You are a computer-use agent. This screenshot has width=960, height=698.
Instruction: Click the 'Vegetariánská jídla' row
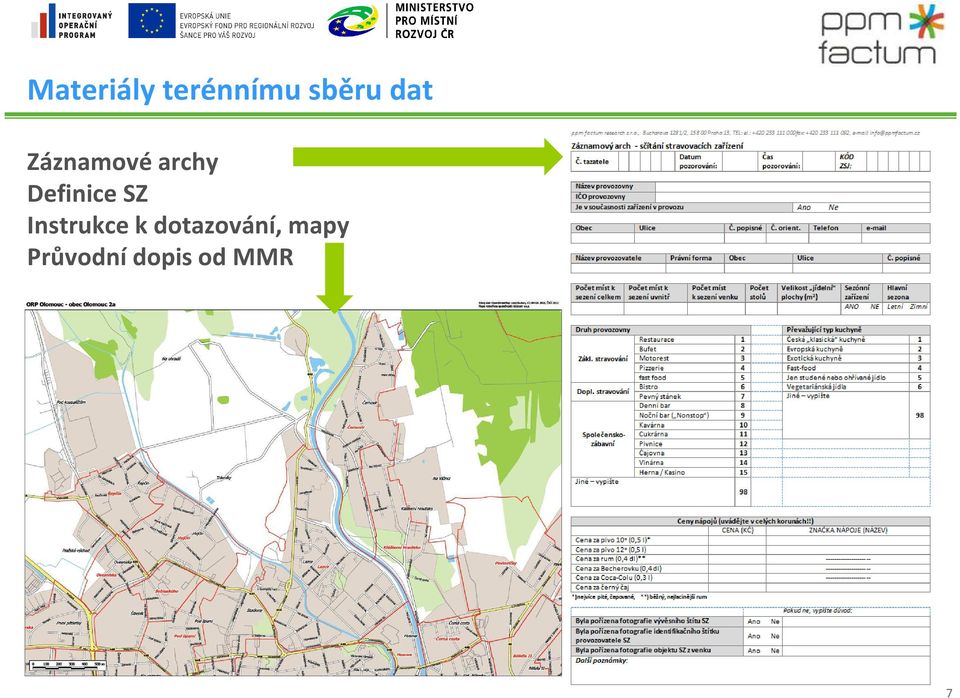[857, 386]
